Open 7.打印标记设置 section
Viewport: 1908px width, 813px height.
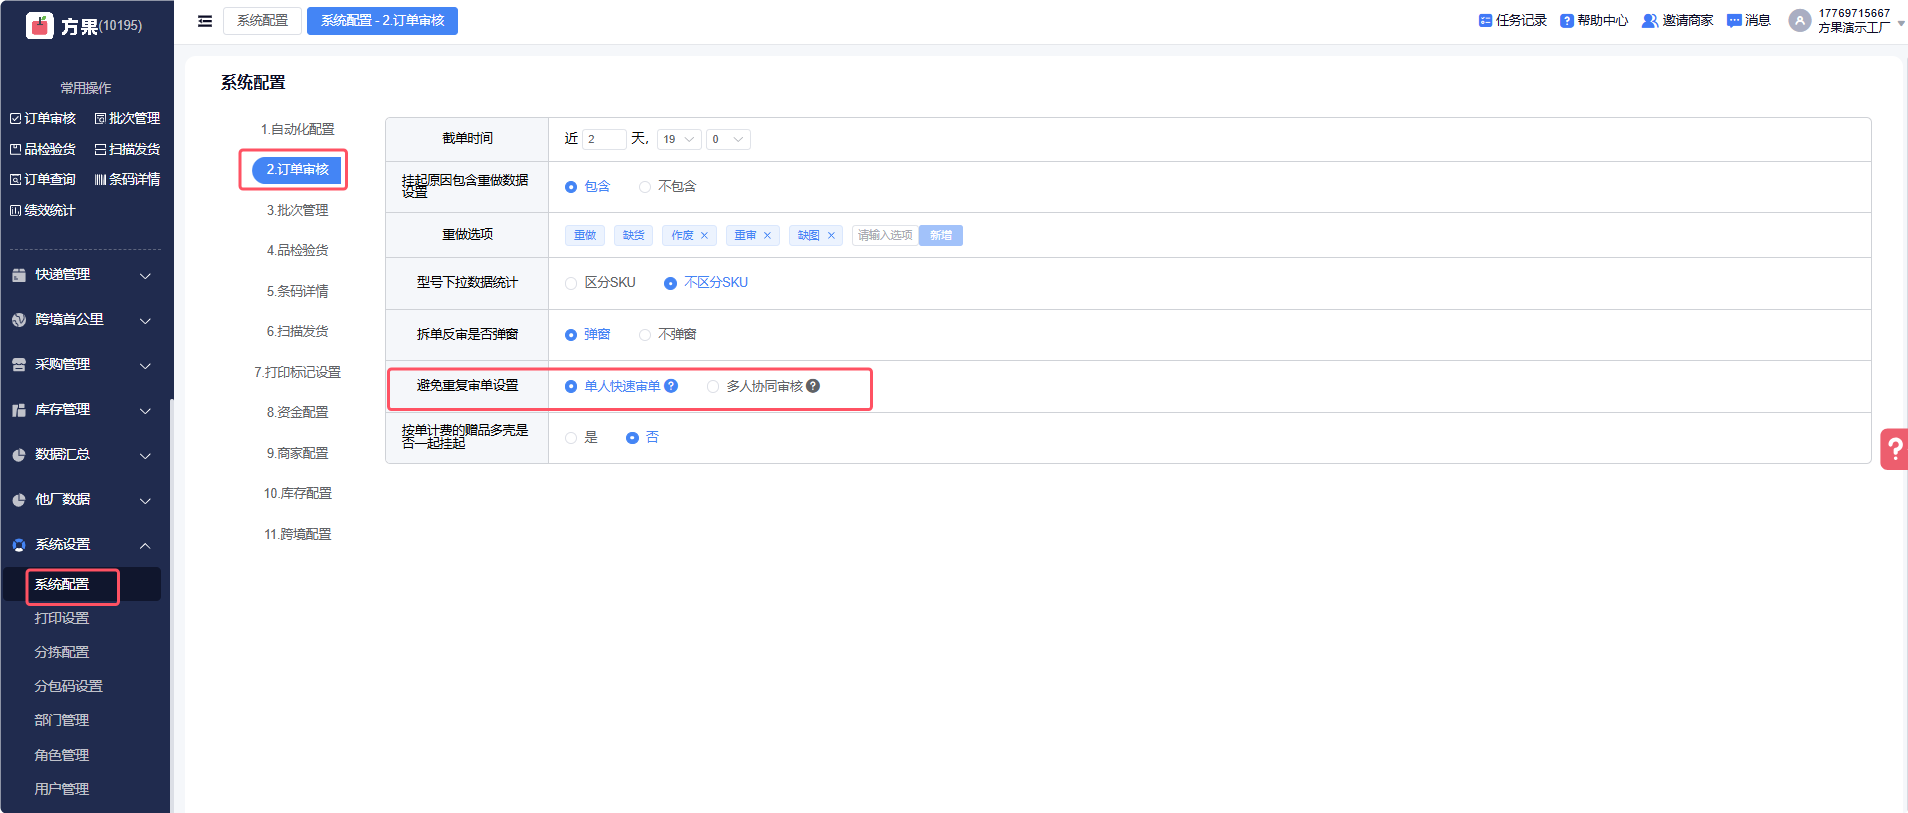click(x=298, y=372)
